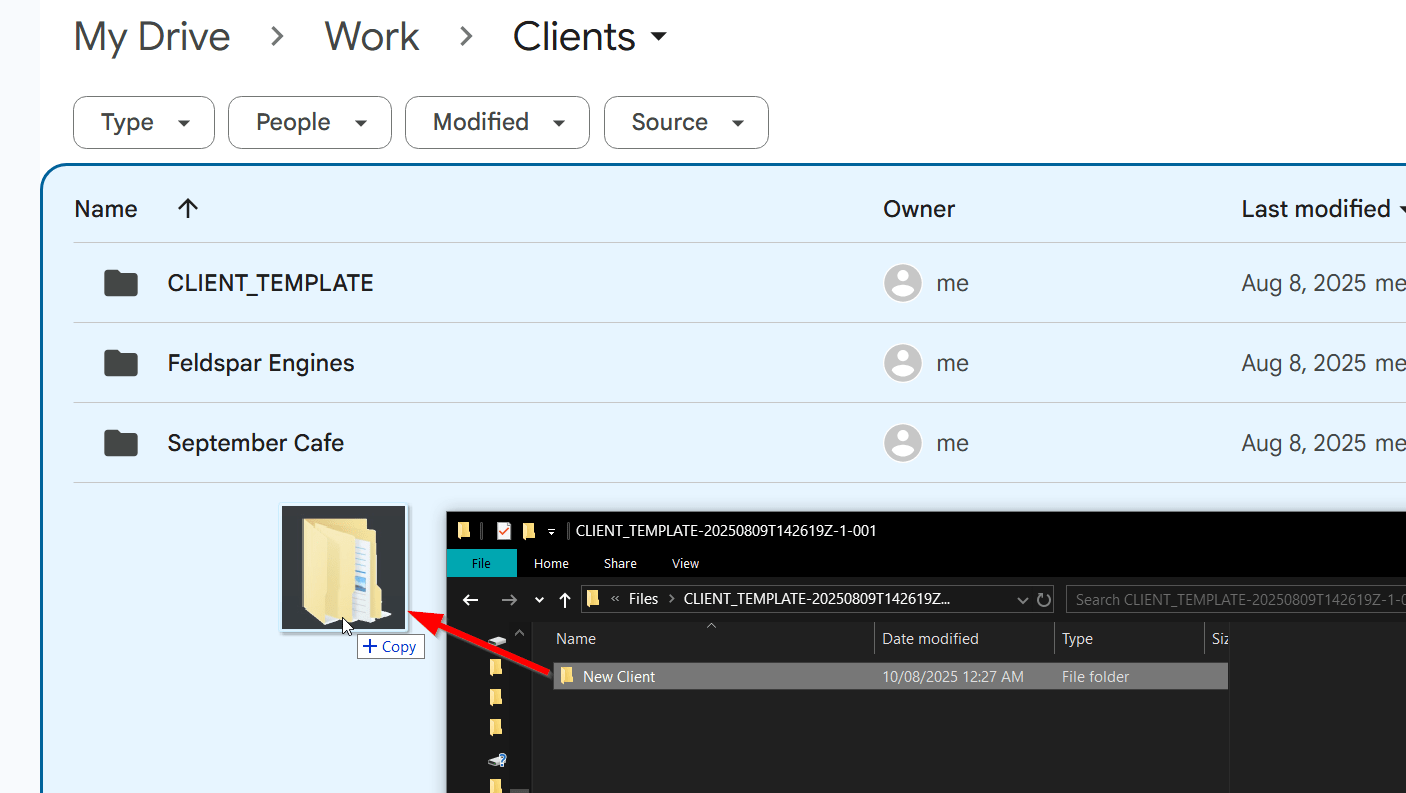Go up one folder level in Explorer
Viewport: 1406px width, 793px height.
(x=565, y=600)
